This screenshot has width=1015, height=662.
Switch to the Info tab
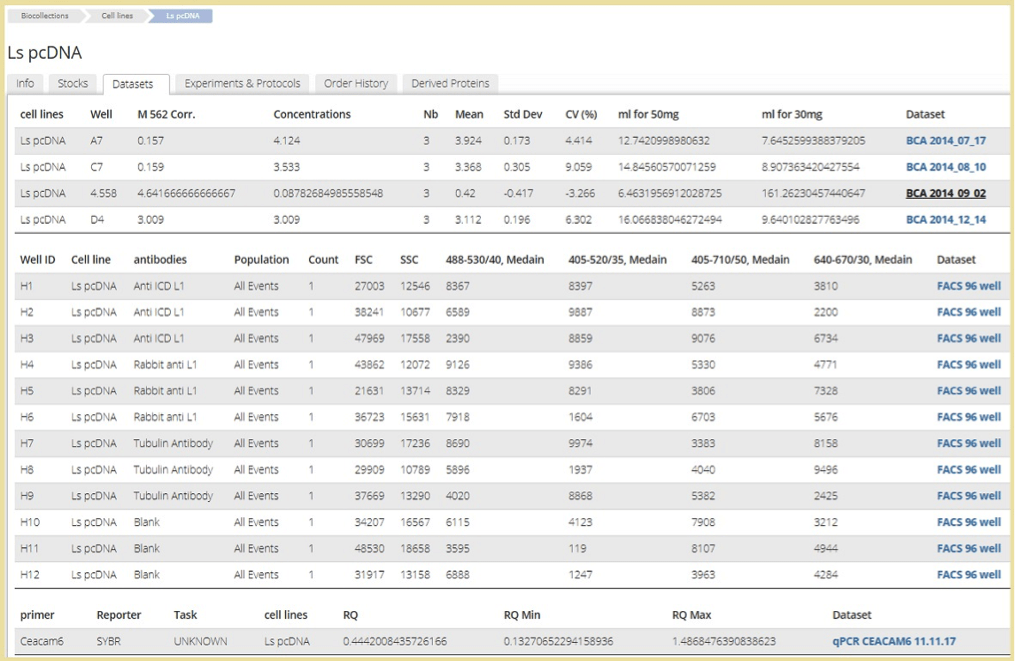point(25,84)
